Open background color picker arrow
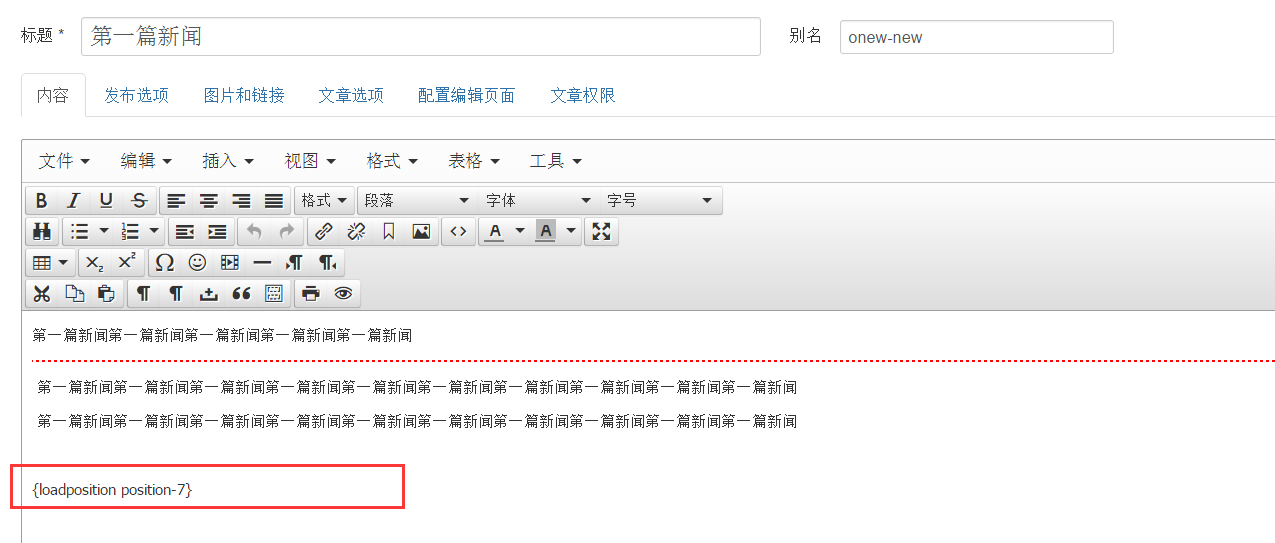Image resolution: width=1275 pixels, height=543 pixels. point(571,232)
